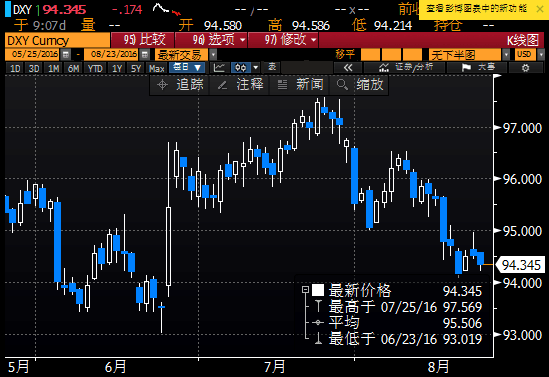Click the 移平 moving average label
This screenshot has width=549, height=377.
click(345, 55)
